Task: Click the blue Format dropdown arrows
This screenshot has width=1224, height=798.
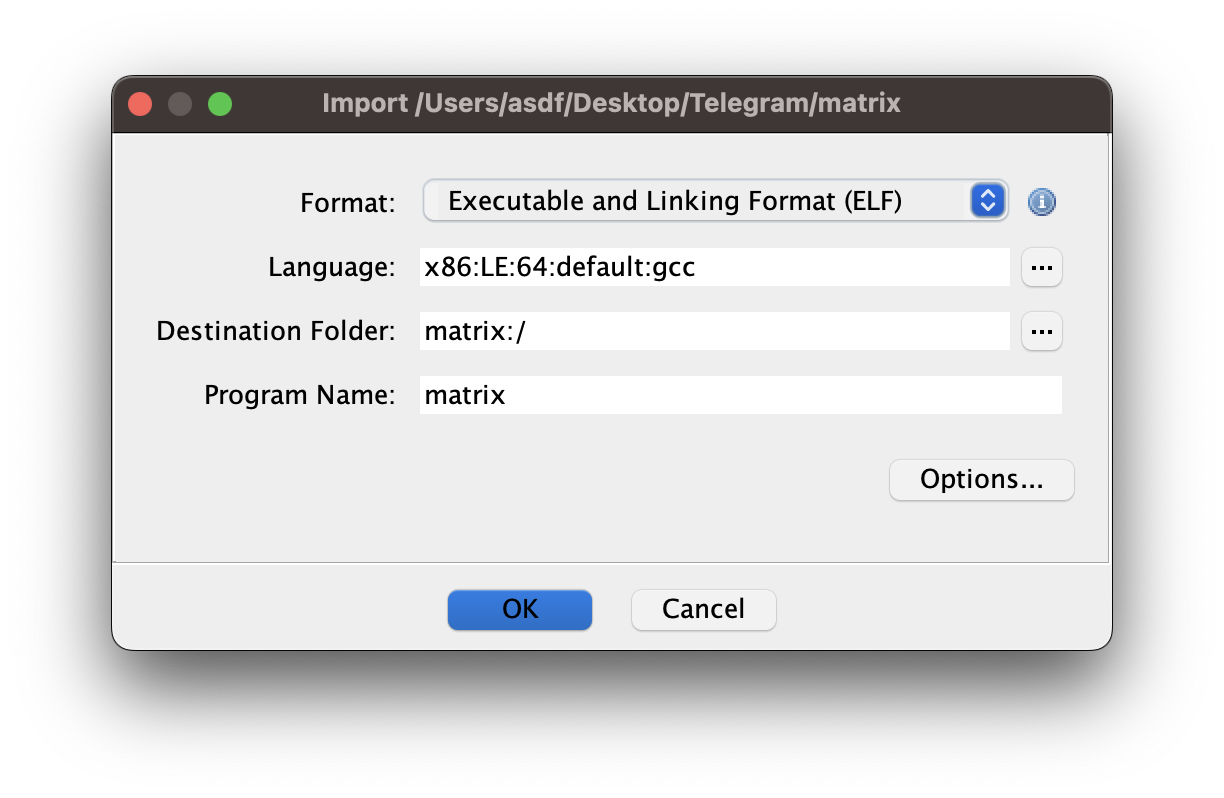Action: click(987, 201)
